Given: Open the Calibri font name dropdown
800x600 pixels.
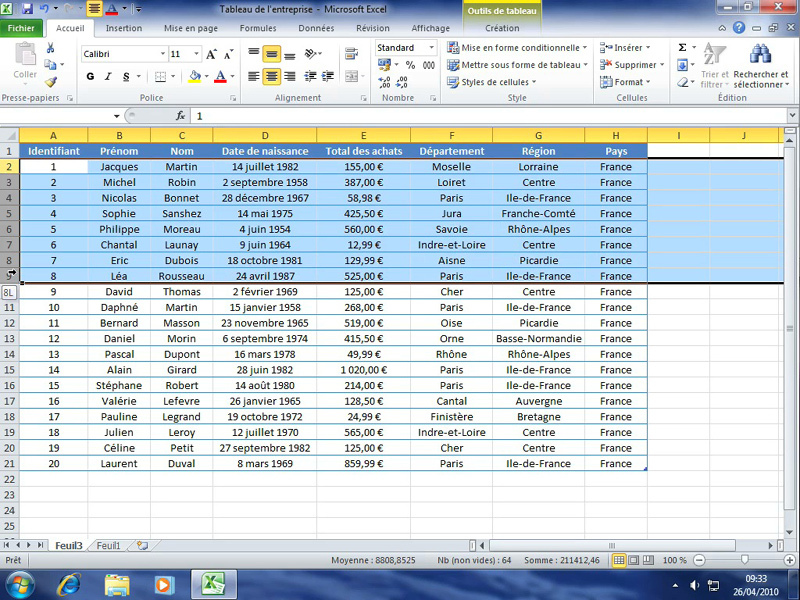Looking at the screenshot, I should pos(163,54).
